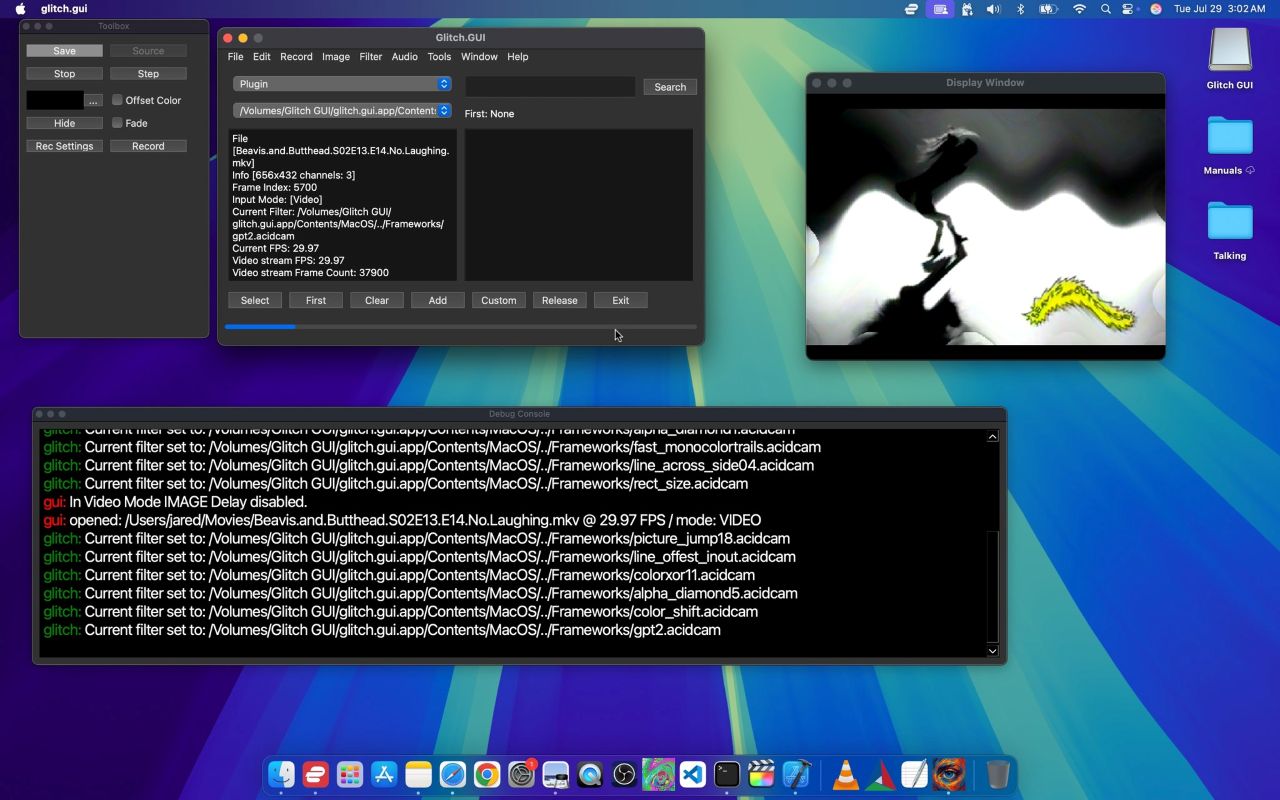The width and height of the screenshot is (1280, 800).
Task: Click the Hide button in Toolbox
Action: tap(64, 123)
